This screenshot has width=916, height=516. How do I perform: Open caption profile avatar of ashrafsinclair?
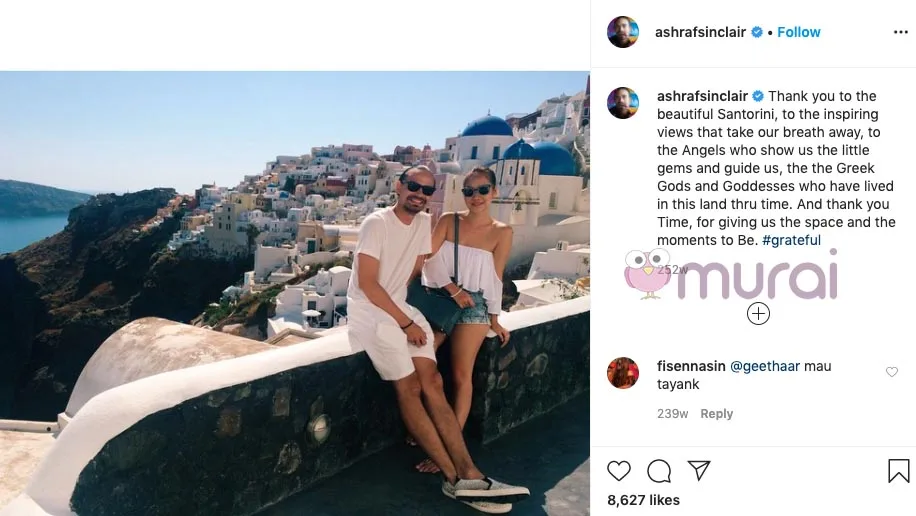point(623,103)
